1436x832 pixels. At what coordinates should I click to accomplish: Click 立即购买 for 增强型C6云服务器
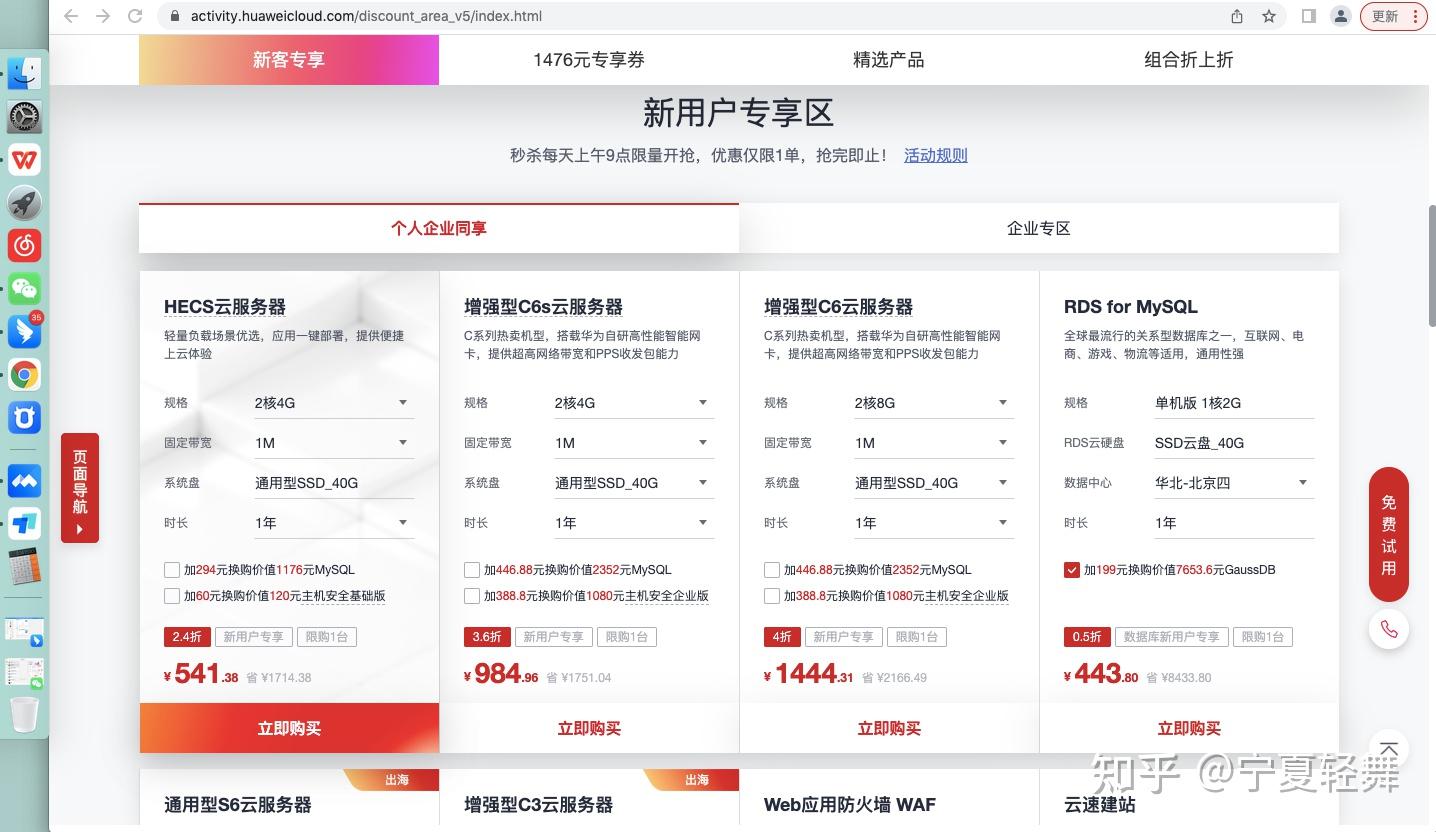pyautogui.click(x=889, y=728)
